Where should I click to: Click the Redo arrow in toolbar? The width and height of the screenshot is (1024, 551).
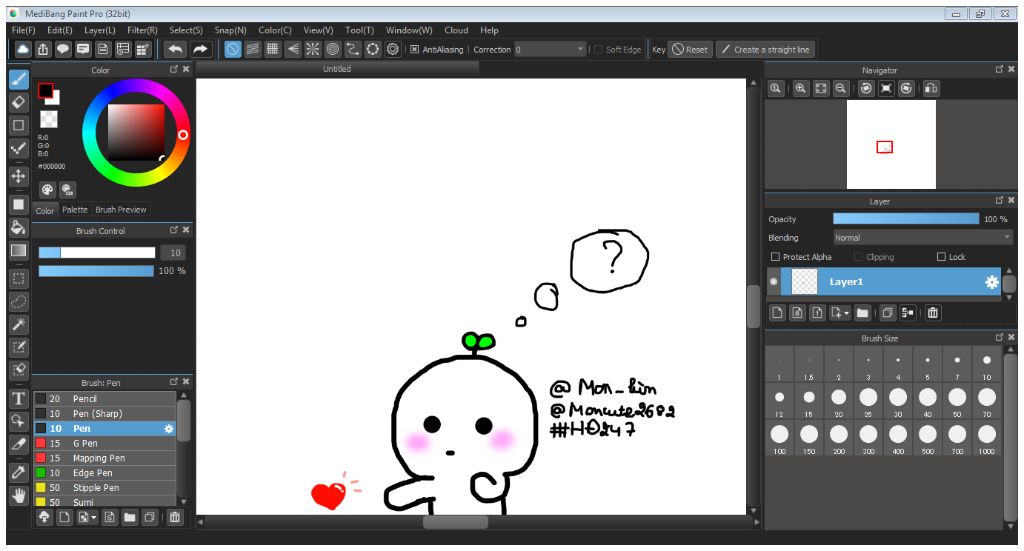click(200, 49)
